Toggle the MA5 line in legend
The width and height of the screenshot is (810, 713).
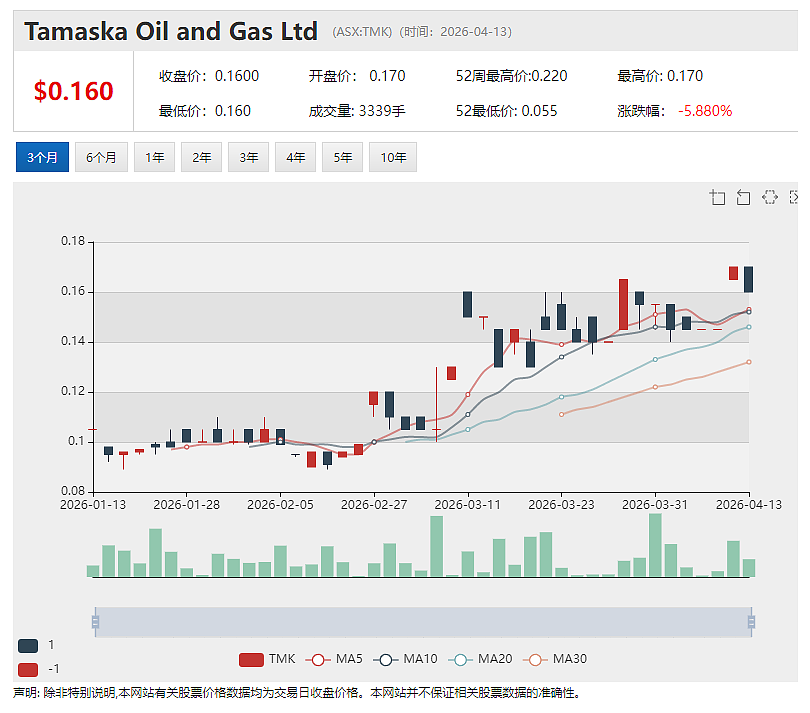(334, 659)
